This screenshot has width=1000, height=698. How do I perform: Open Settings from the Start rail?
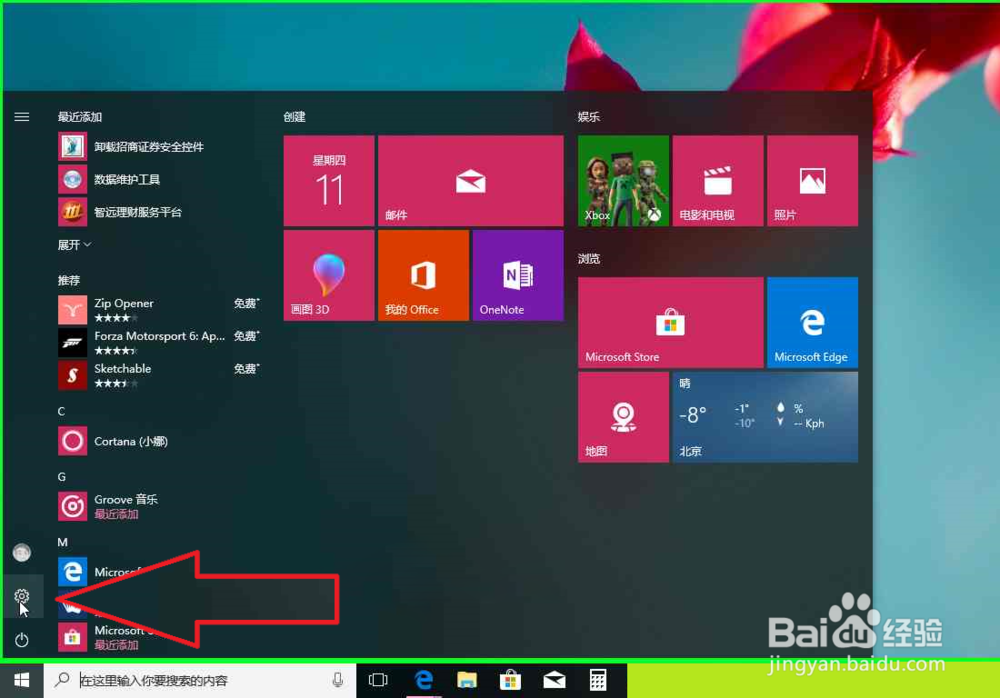(x=21, y=596)
